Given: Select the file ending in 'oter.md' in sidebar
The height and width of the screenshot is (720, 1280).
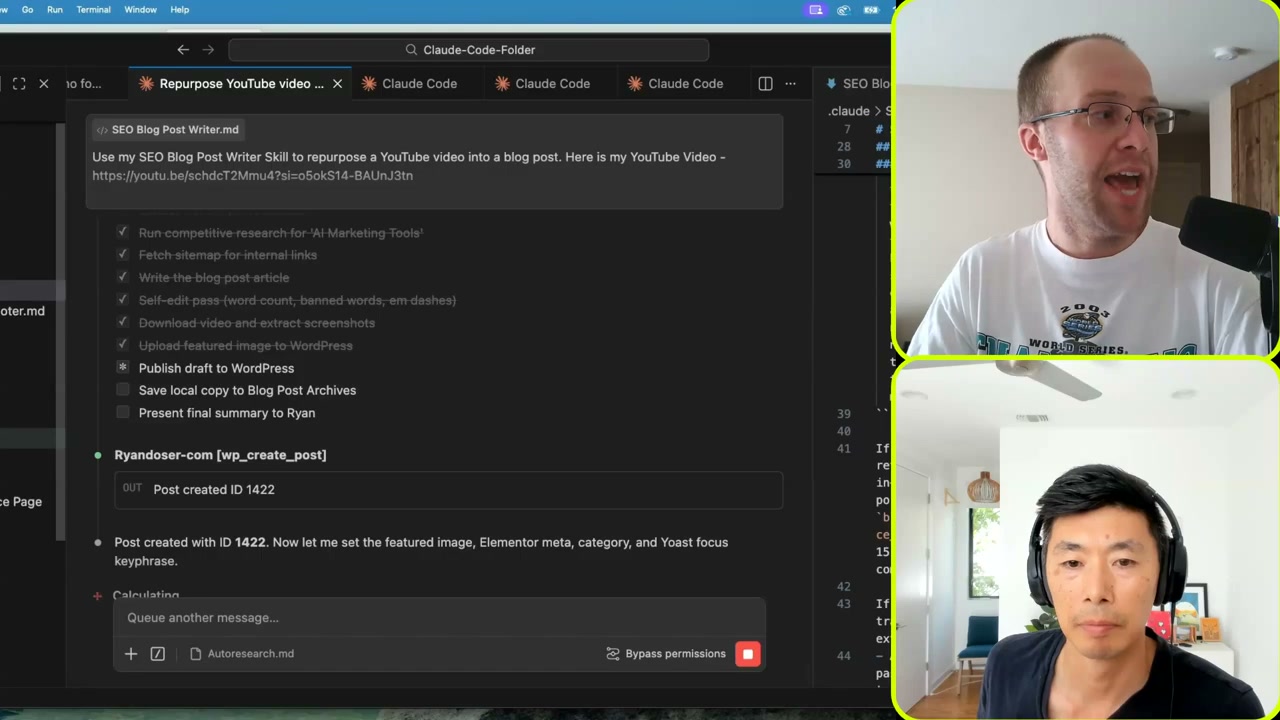Looking at the screenshot, I should pyautogui.click(x=22, y=311).
